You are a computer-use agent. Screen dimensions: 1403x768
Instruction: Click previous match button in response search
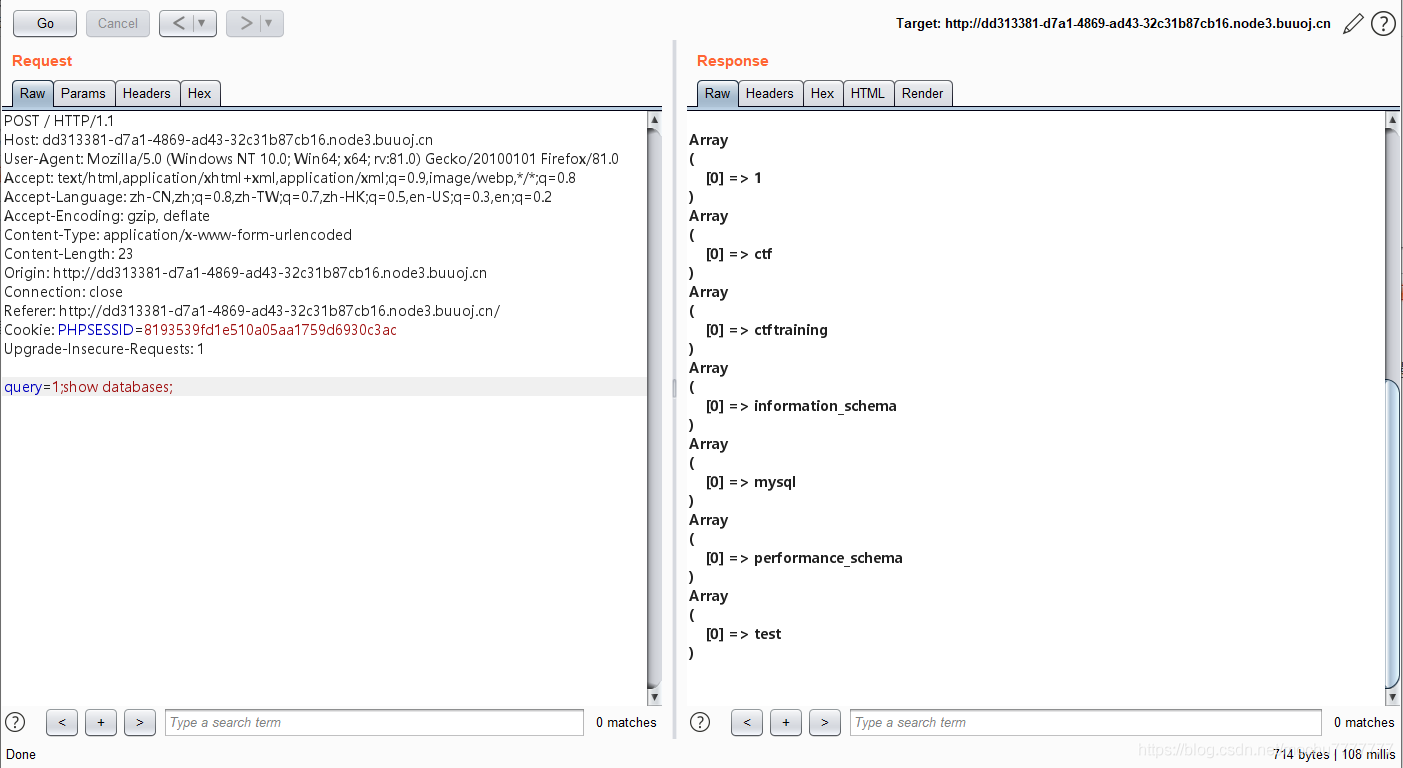click(747, 722)
